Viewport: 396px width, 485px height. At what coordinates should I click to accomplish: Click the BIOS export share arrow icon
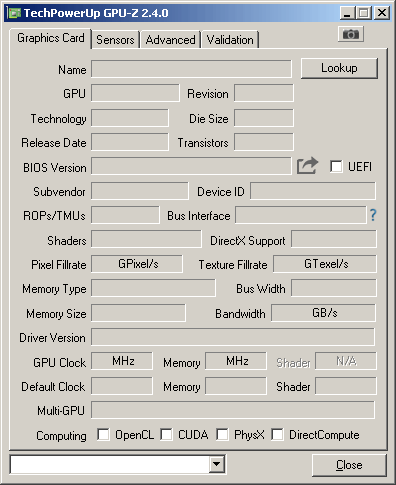tap(307, 166)
